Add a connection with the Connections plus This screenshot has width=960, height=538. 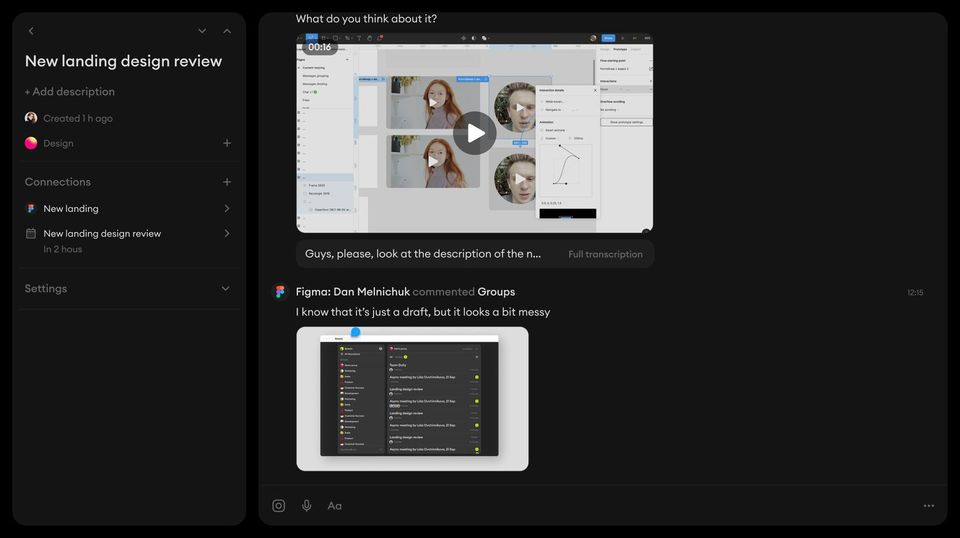tap(227, 182)
